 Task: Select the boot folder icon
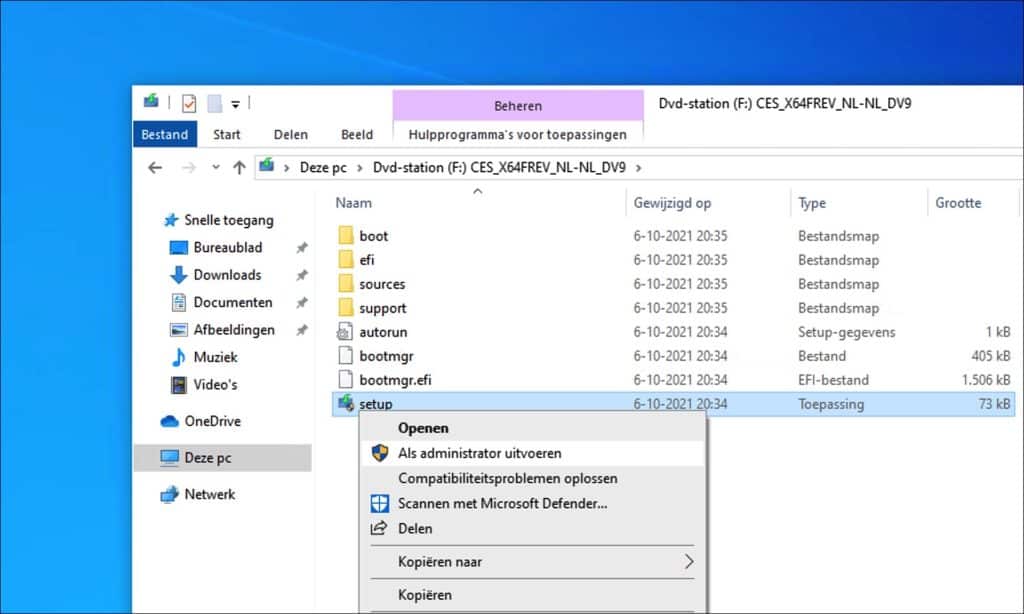tap(345, 235)
